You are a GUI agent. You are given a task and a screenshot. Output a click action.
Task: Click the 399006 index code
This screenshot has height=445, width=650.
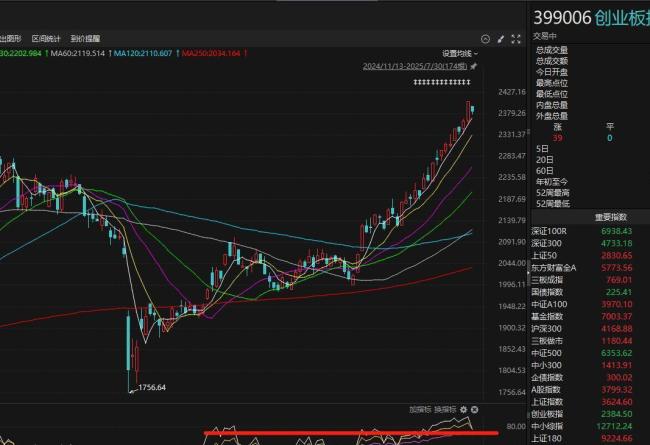[562, 18]
